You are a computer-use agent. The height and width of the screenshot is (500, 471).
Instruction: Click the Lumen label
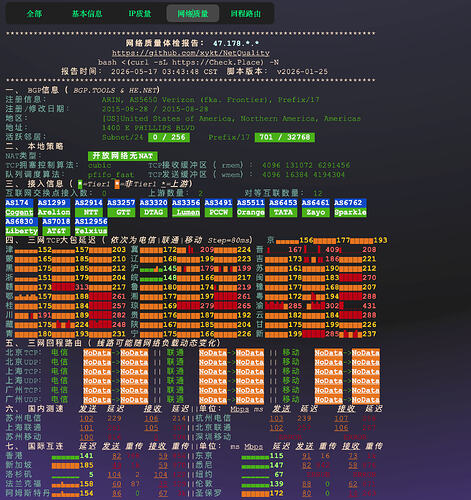click(186, 212)
